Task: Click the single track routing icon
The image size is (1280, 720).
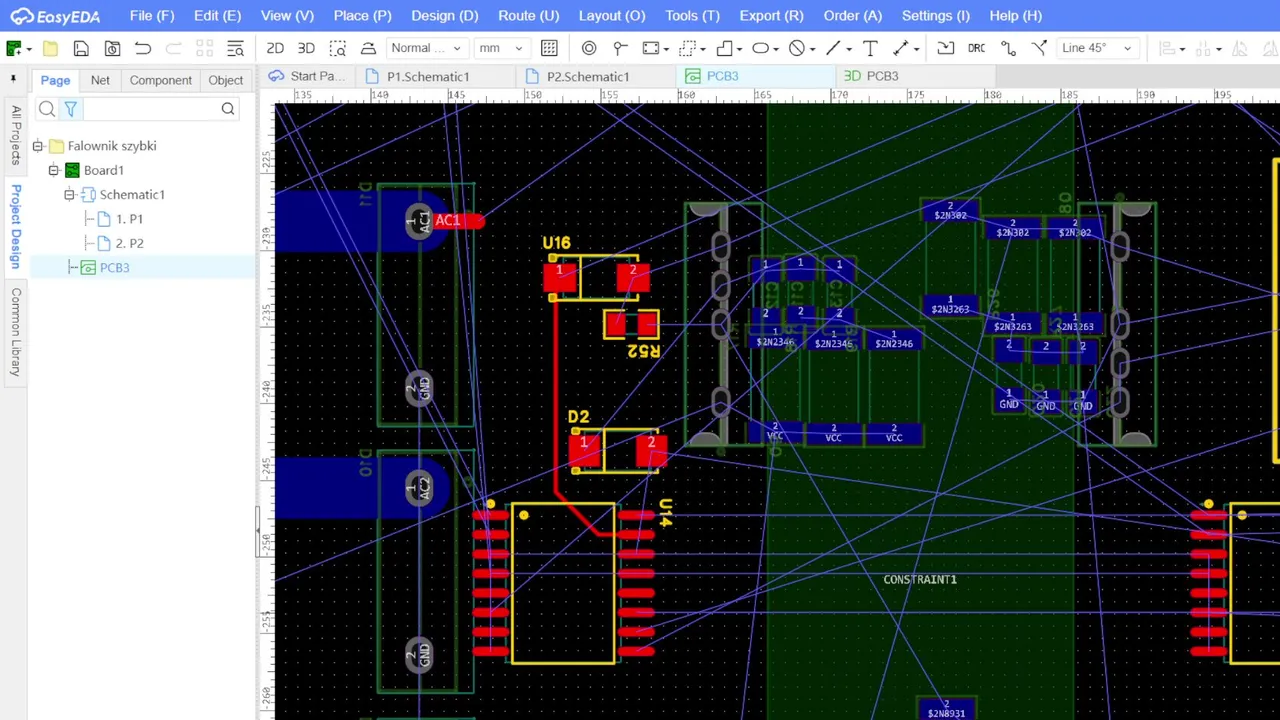Action: click(1007, 48)
